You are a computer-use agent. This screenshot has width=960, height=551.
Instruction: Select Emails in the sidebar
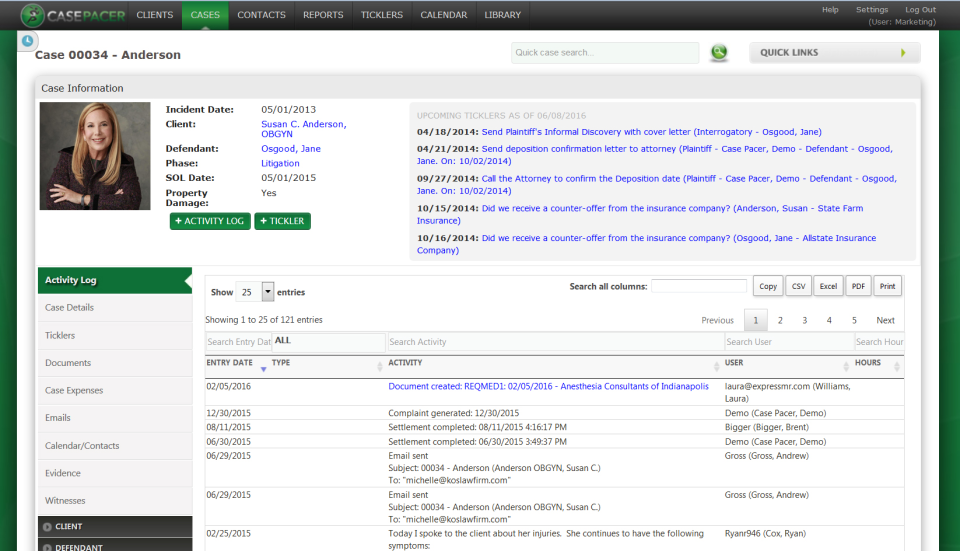[115, 418]
